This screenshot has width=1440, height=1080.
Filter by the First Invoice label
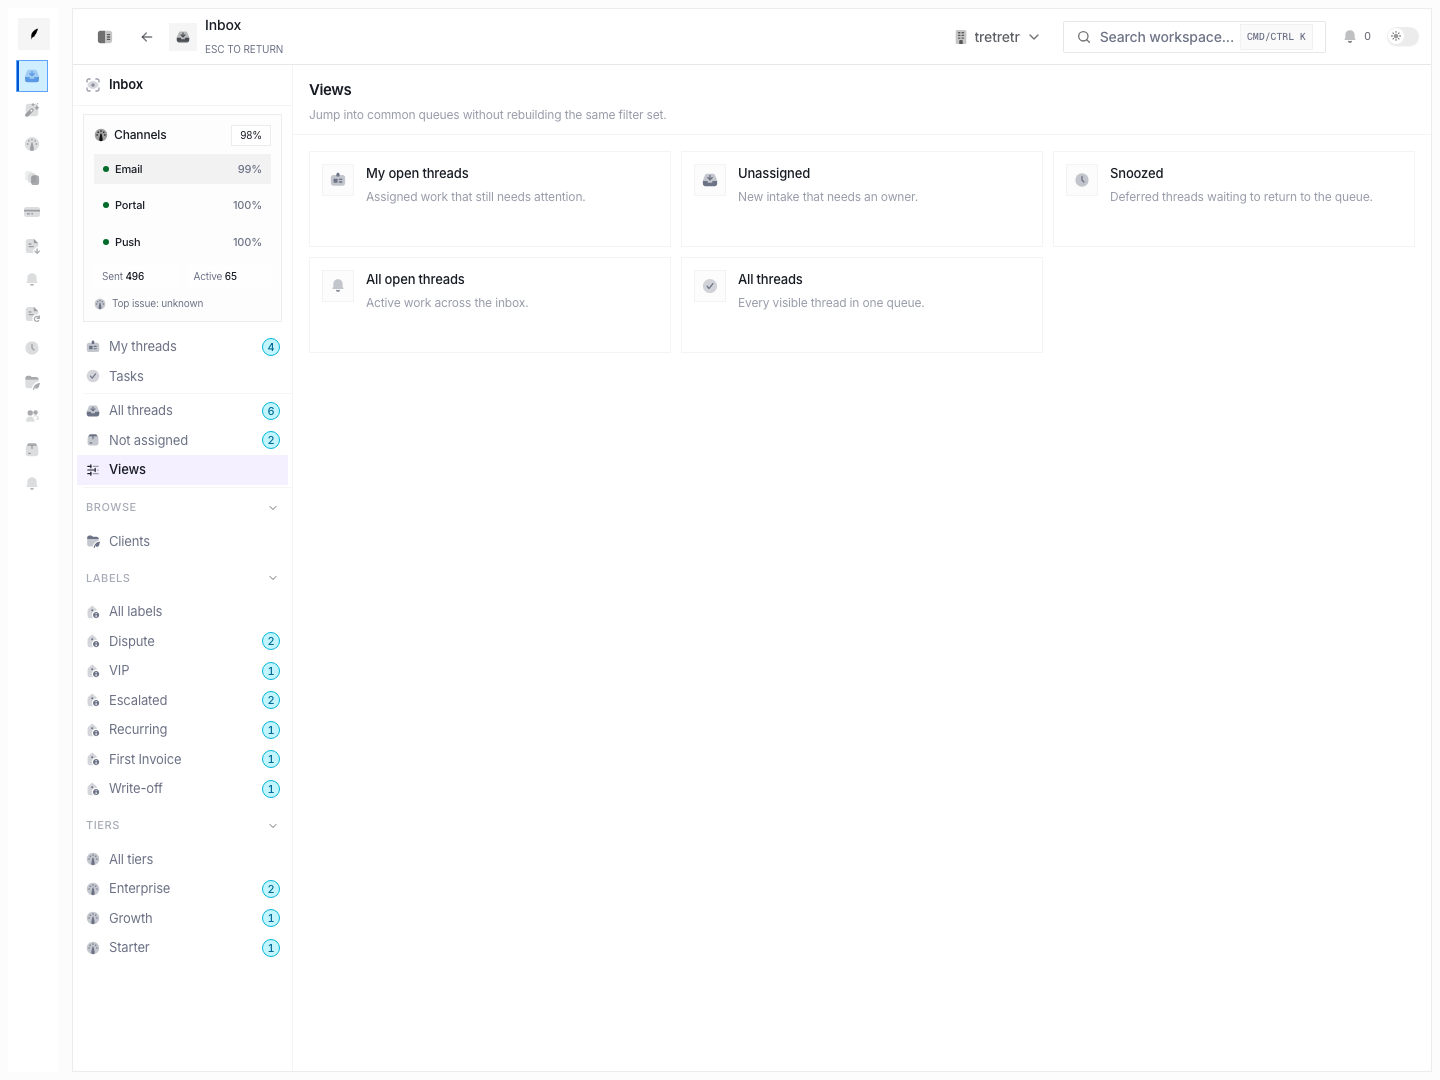point(182,759)
